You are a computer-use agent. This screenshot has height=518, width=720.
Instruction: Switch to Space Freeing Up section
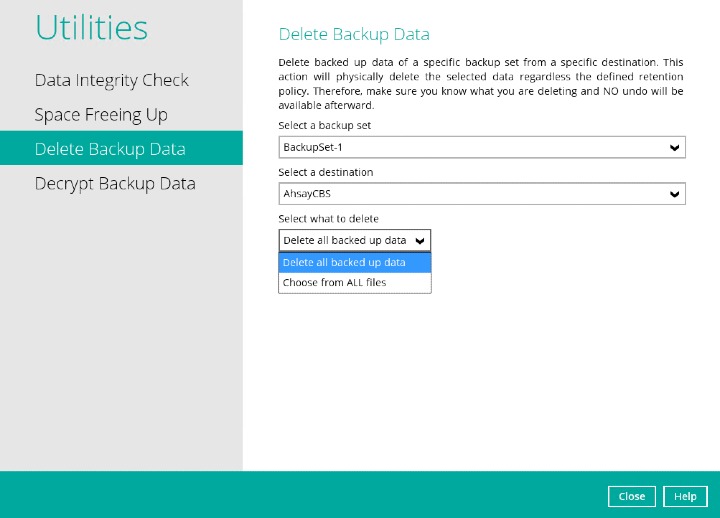click(x=101, y=115)
